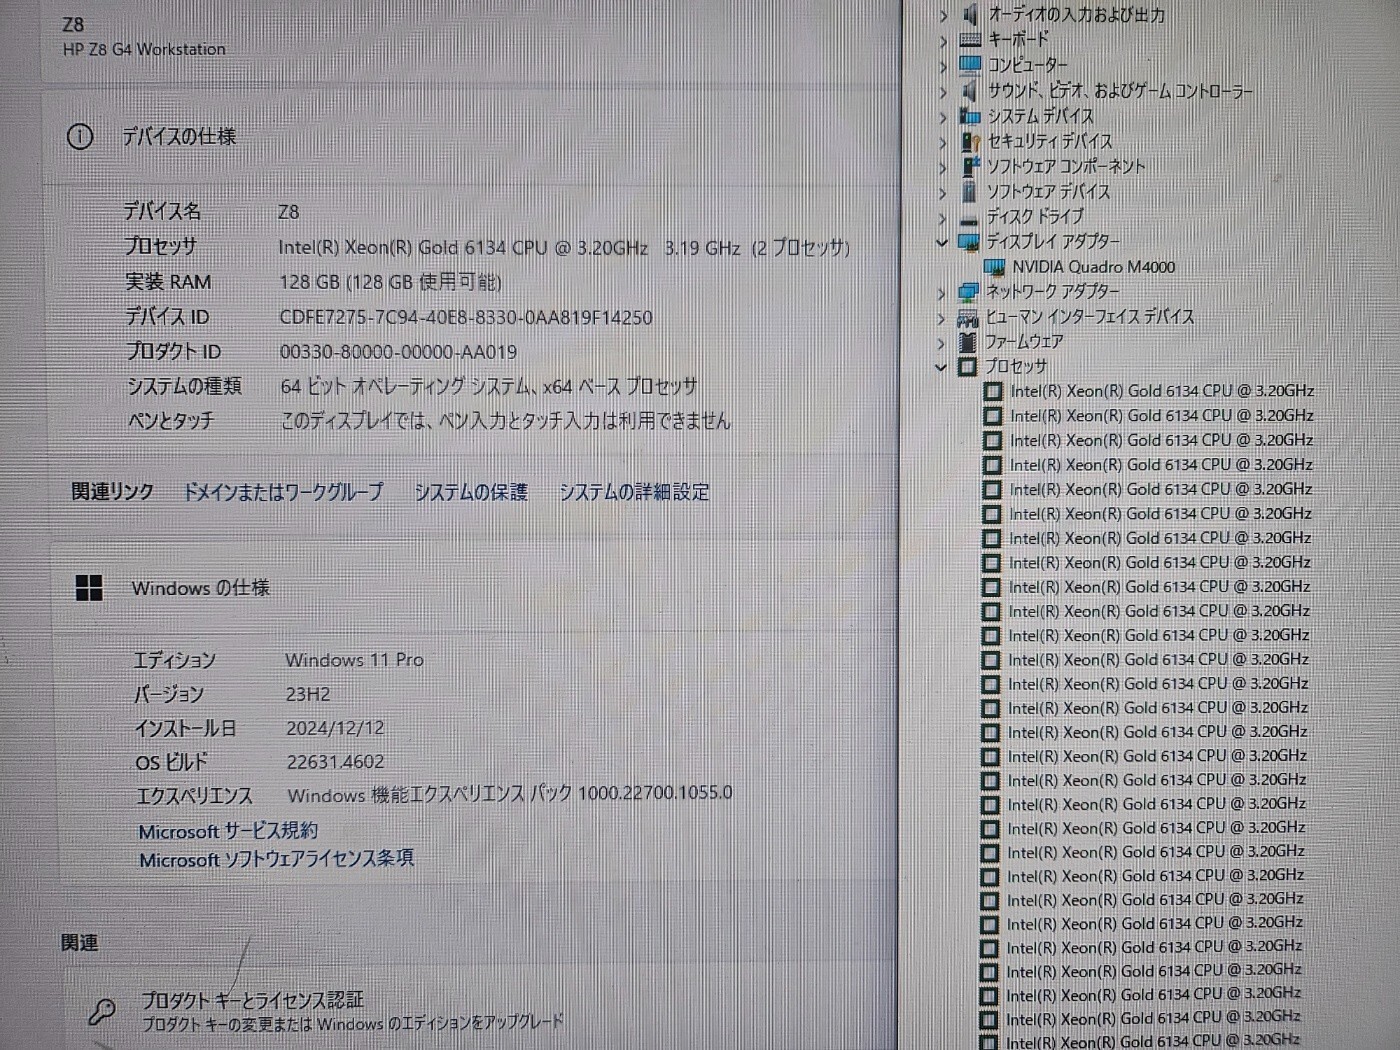Click the 128 GB RAM value
Viewport: 1400px width, 1050px height.
point(390,282)
